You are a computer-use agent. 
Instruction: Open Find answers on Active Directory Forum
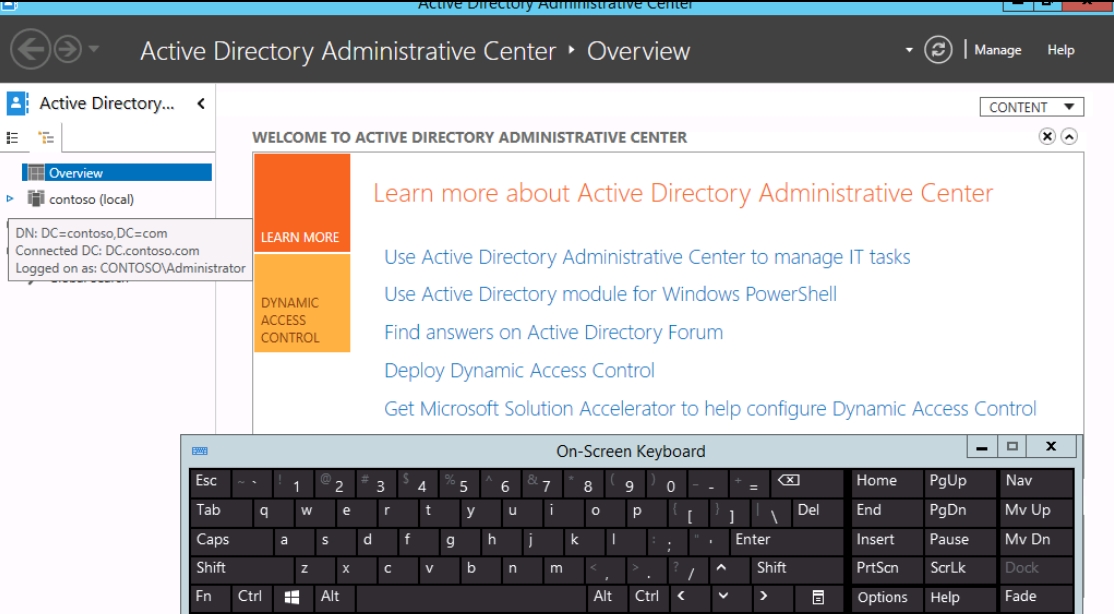click(553, 333)
